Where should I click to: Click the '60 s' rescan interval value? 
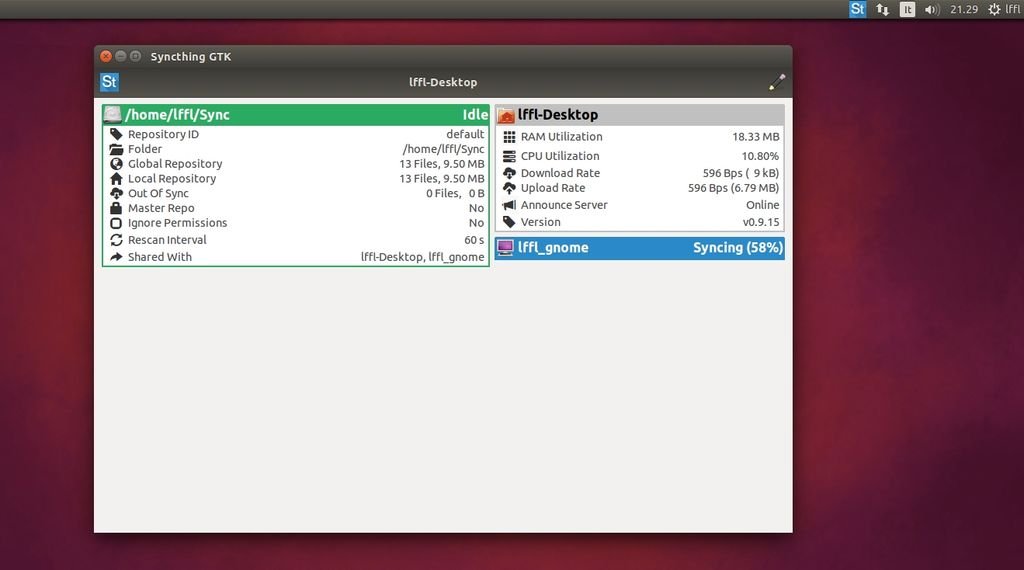pos(474,240)
